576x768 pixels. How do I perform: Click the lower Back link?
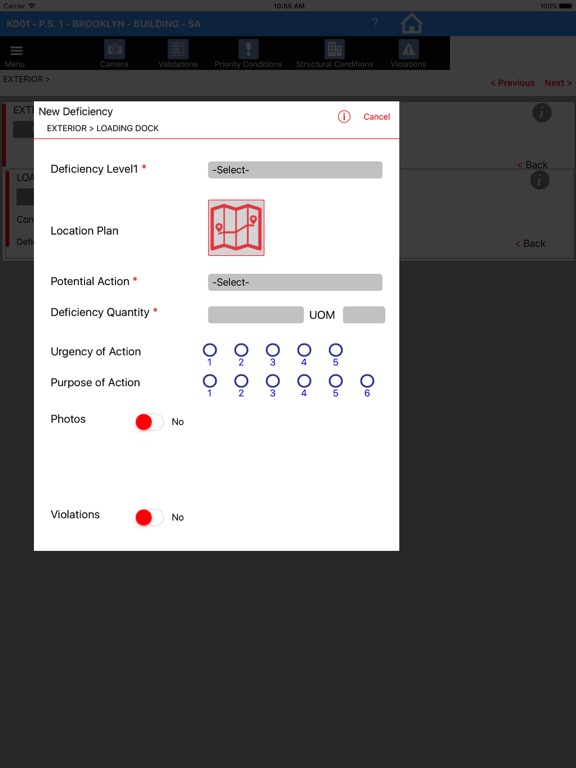pyautogui.click(x=530, y=243)
